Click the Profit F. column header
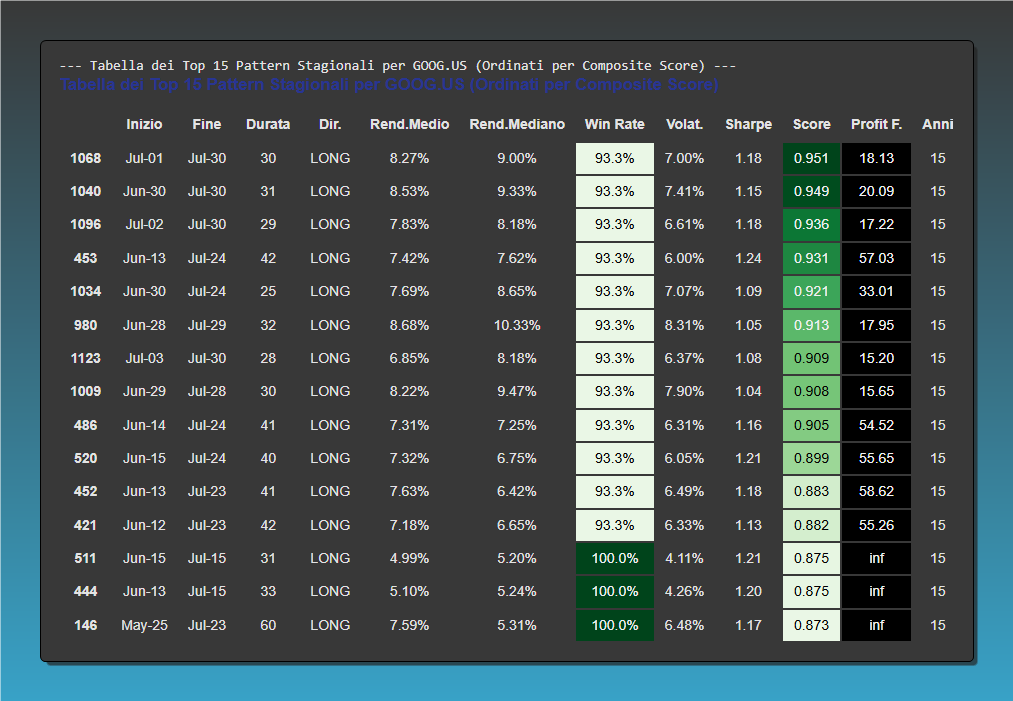This screenshot has width=1013, height=701. click(x=876, y=124)
